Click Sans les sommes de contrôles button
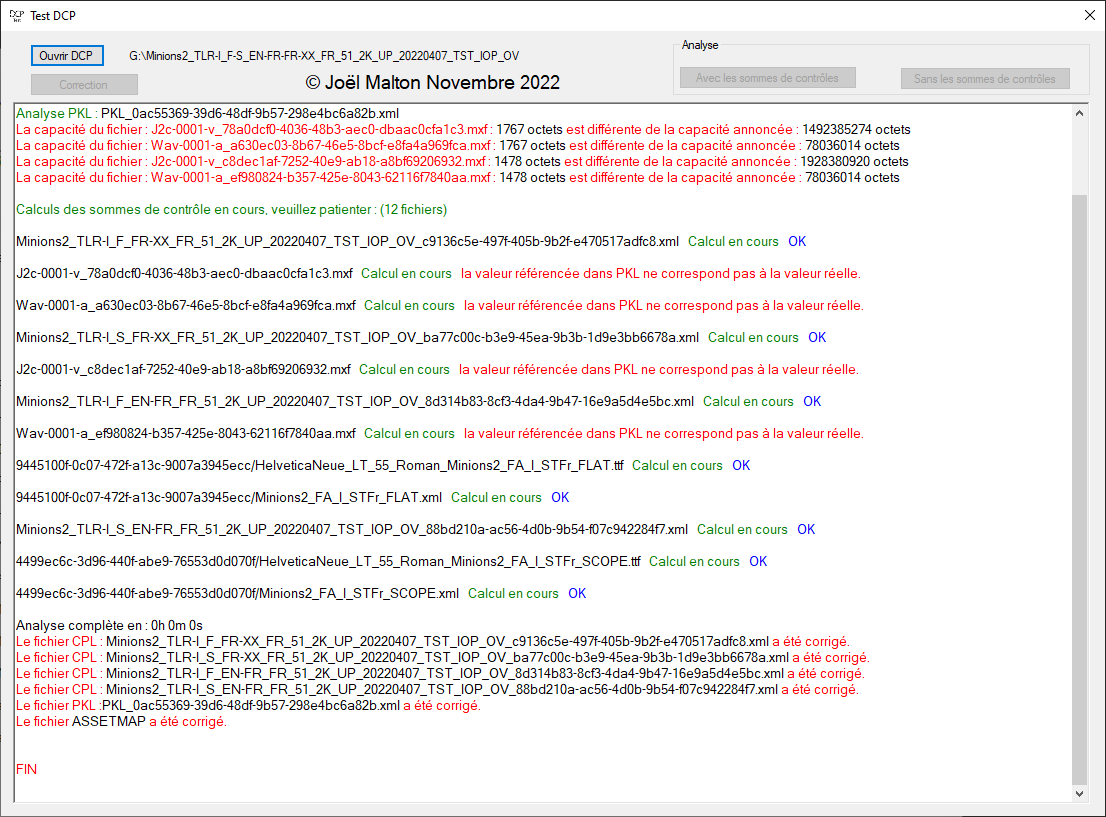The width and height of the screenshot is (1106, 817). [985, 78]
